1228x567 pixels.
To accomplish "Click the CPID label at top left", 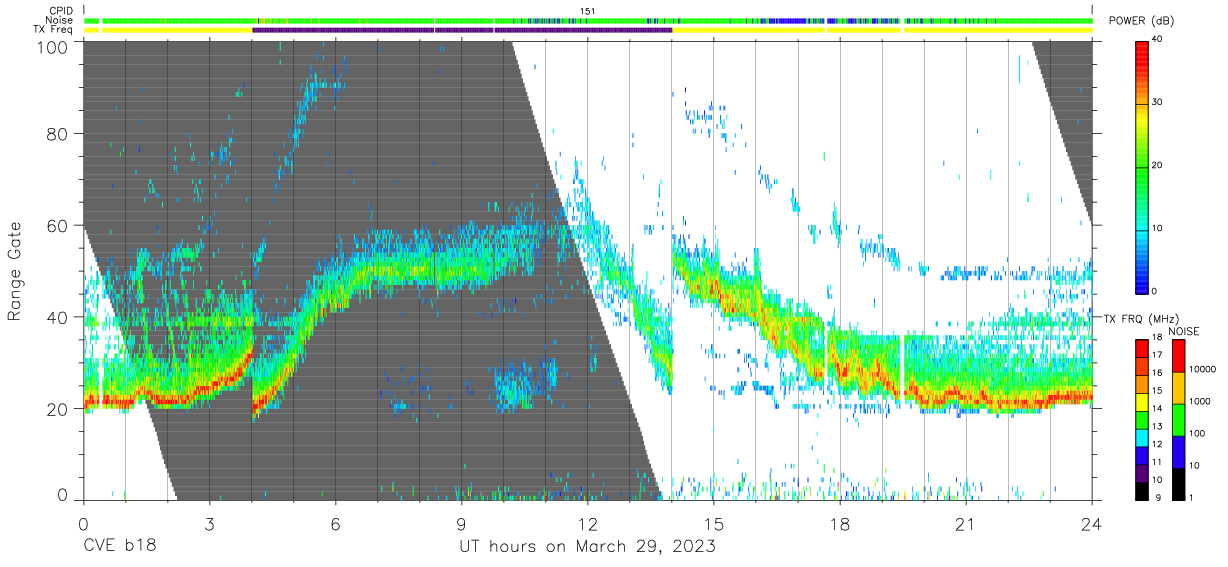I will (62, 11).
